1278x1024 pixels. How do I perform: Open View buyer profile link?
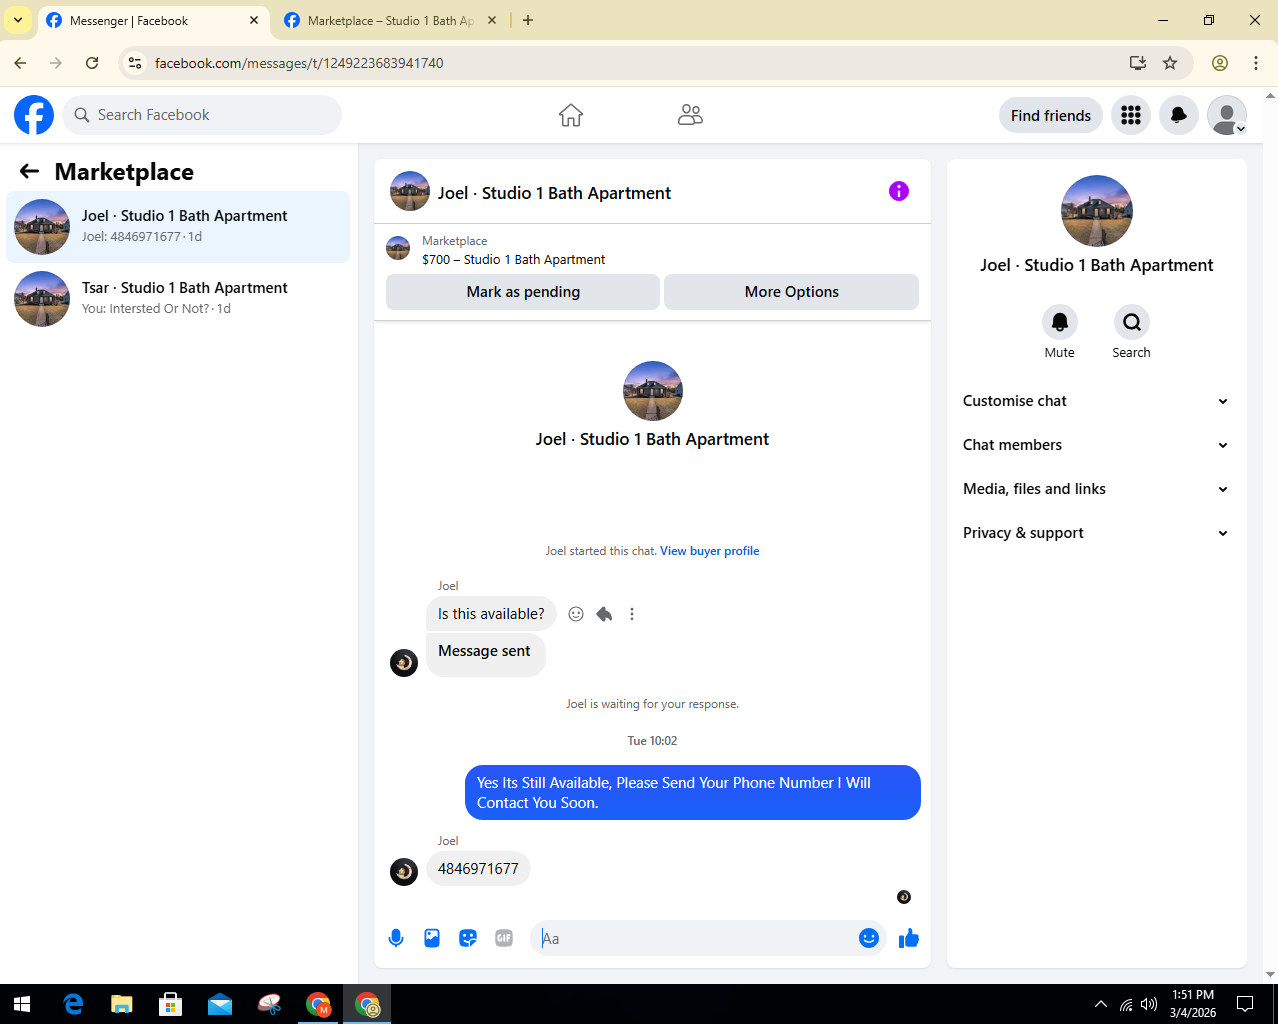[710, 551]
